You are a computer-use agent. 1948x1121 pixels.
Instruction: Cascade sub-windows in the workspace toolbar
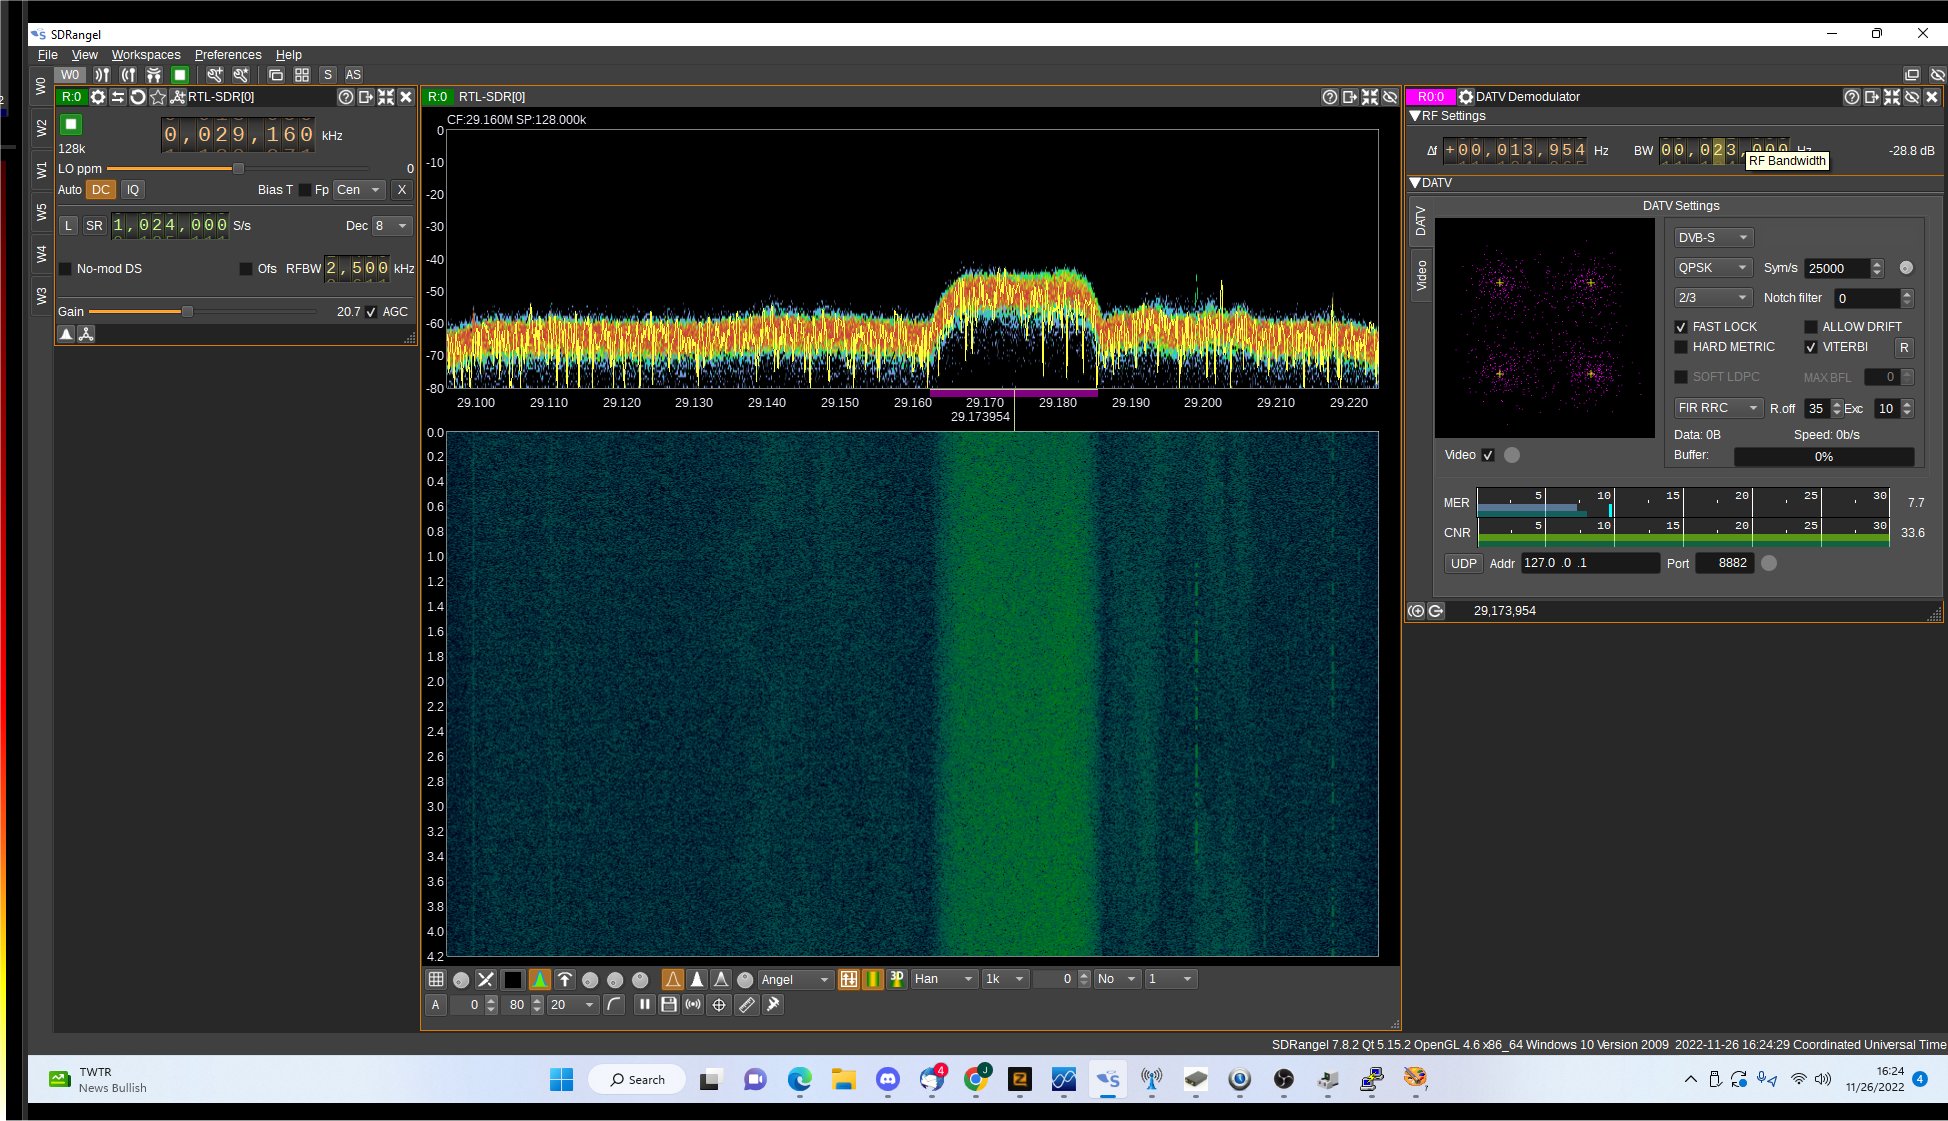click(x=276, y=75)
